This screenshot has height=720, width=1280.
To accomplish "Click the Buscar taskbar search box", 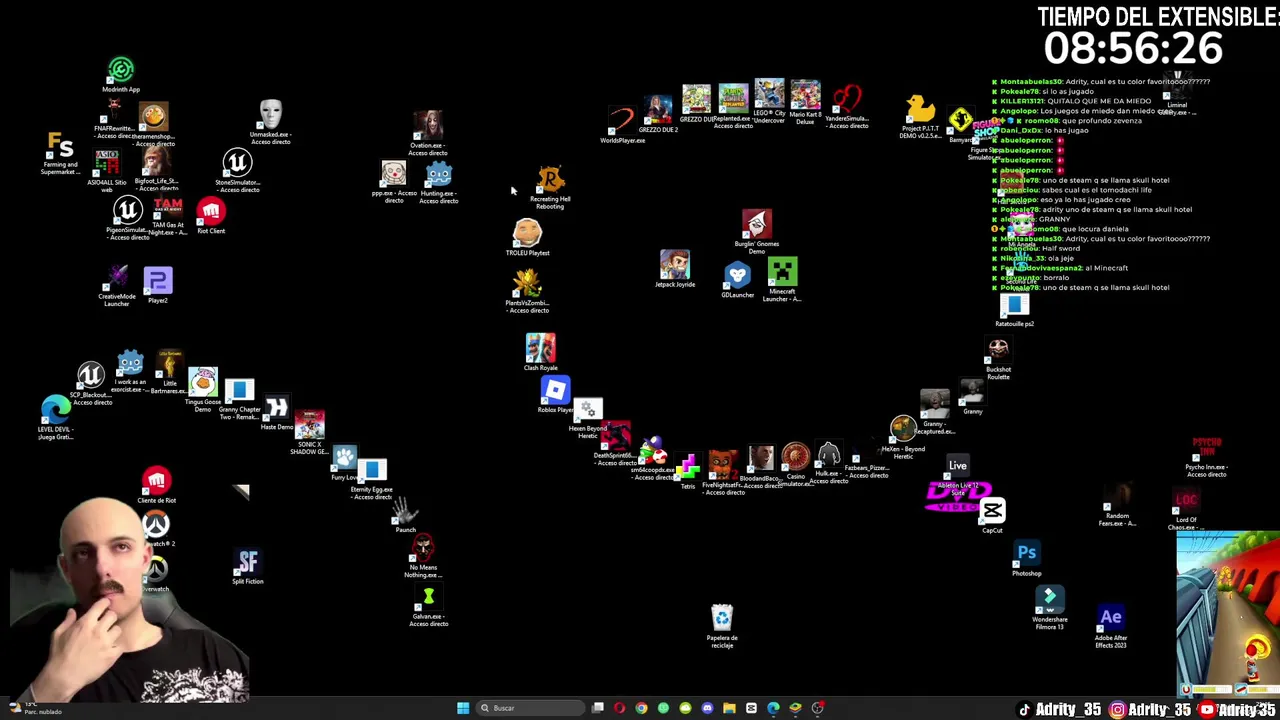I will [528, 708].
